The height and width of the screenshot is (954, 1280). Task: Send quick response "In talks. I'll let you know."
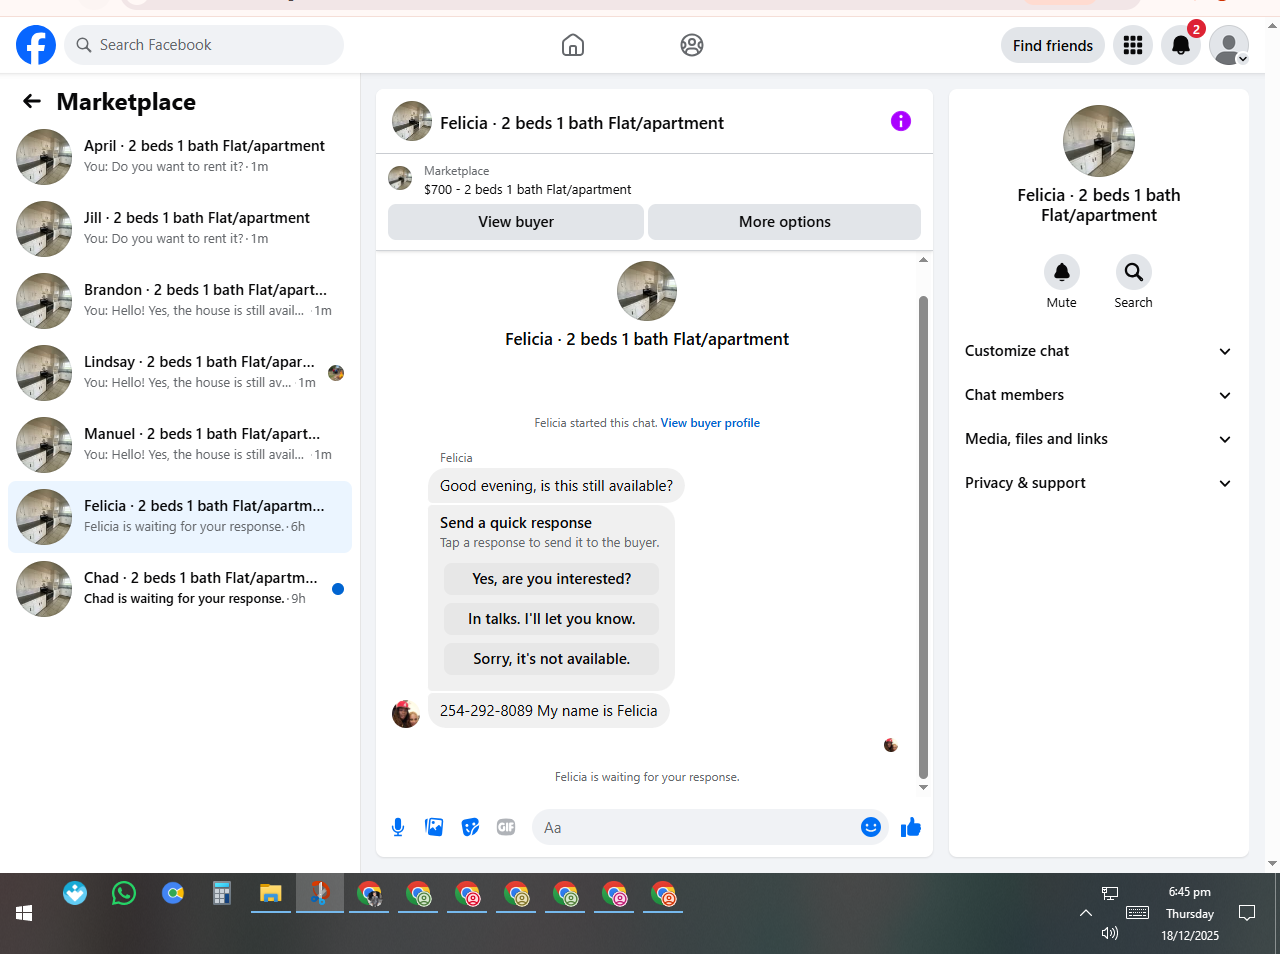coord(552,619)
